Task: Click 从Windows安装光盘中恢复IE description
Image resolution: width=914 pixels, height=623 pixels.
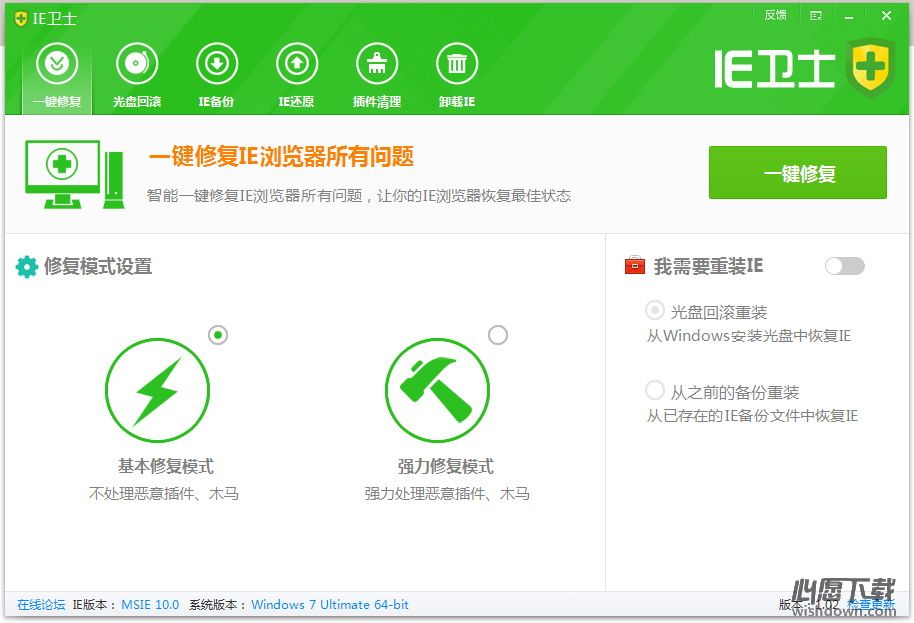Action: (749, 336)
